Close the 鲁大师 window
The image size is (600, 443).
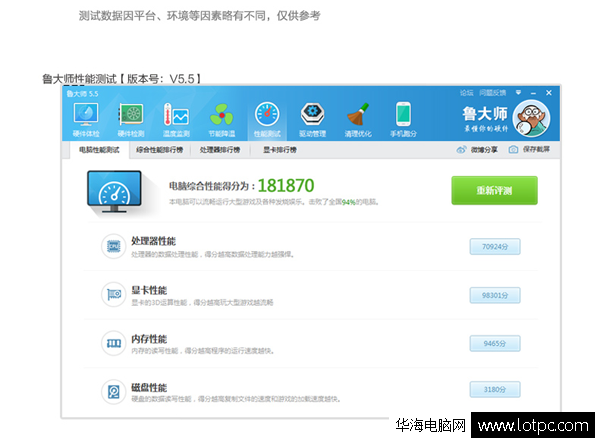coord(549,93)
